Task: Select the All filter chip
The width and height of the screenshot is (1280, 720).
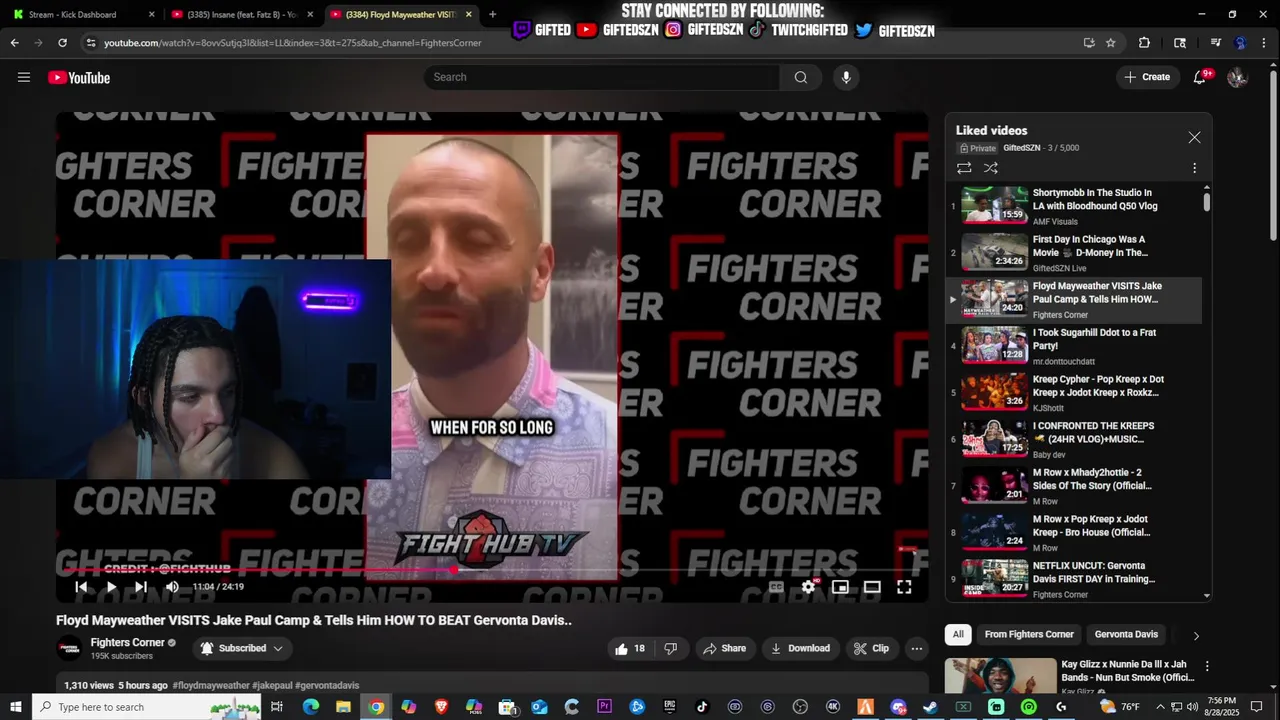Action: click(958, 634)
